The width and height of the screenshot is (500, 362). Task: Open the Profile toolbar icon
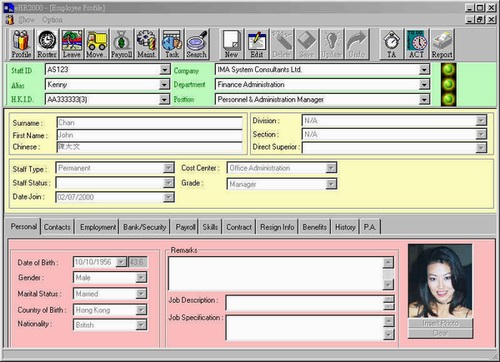click(x=22, y=44)
